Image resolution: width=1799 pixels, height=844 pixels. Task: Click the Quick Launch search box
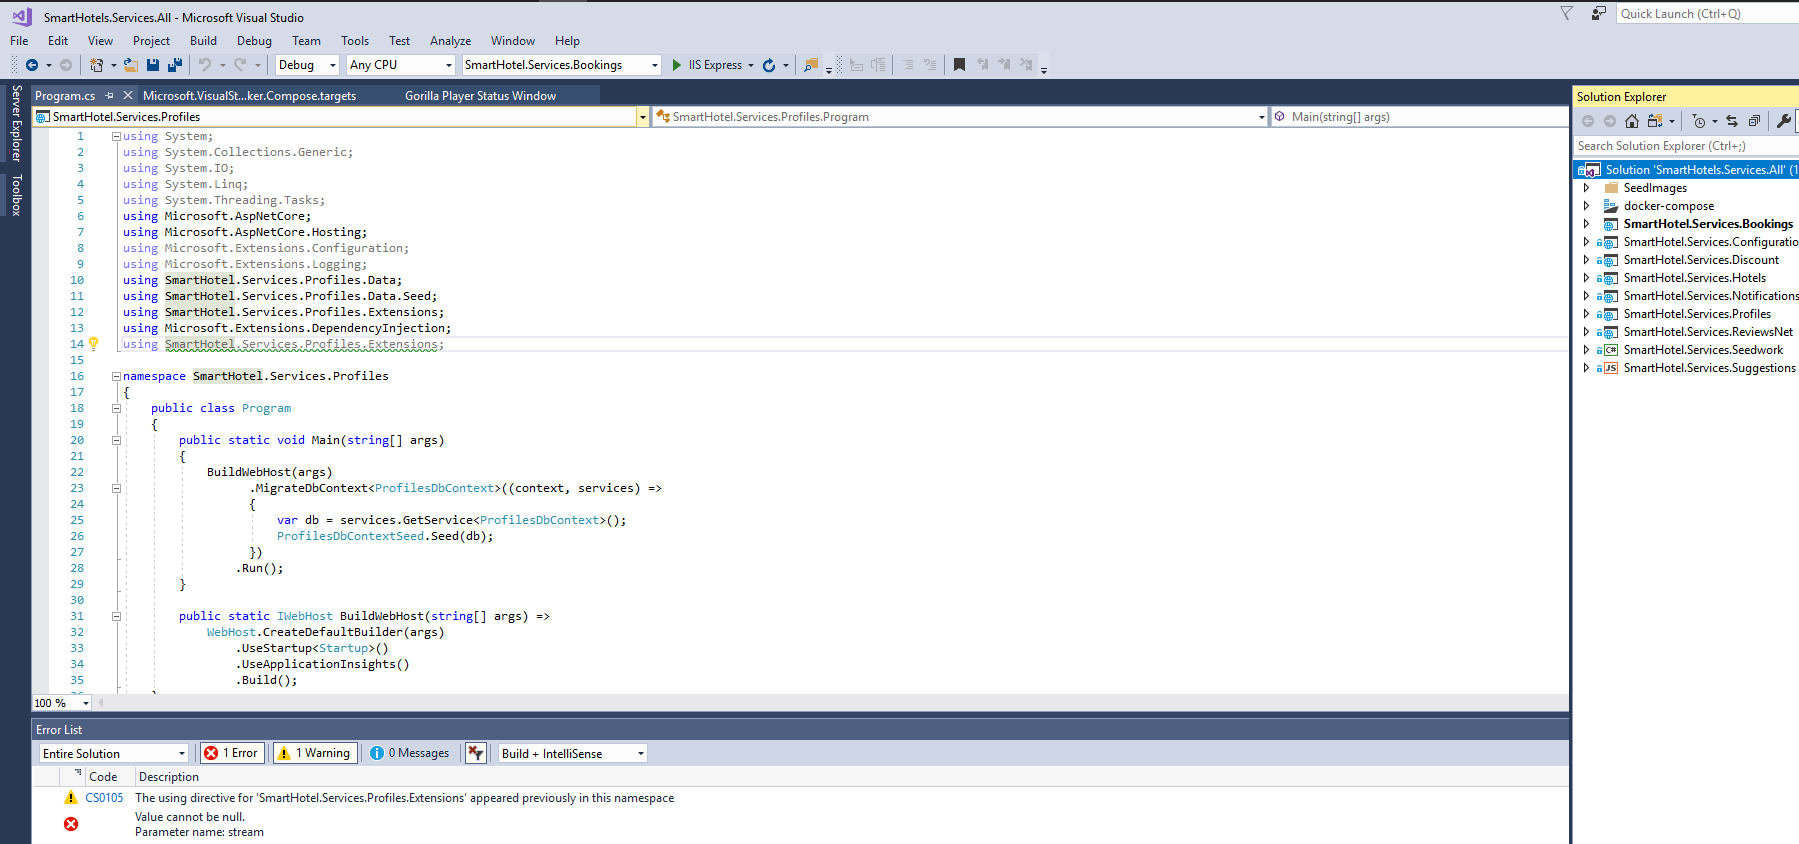click(x=1707, y=13)
